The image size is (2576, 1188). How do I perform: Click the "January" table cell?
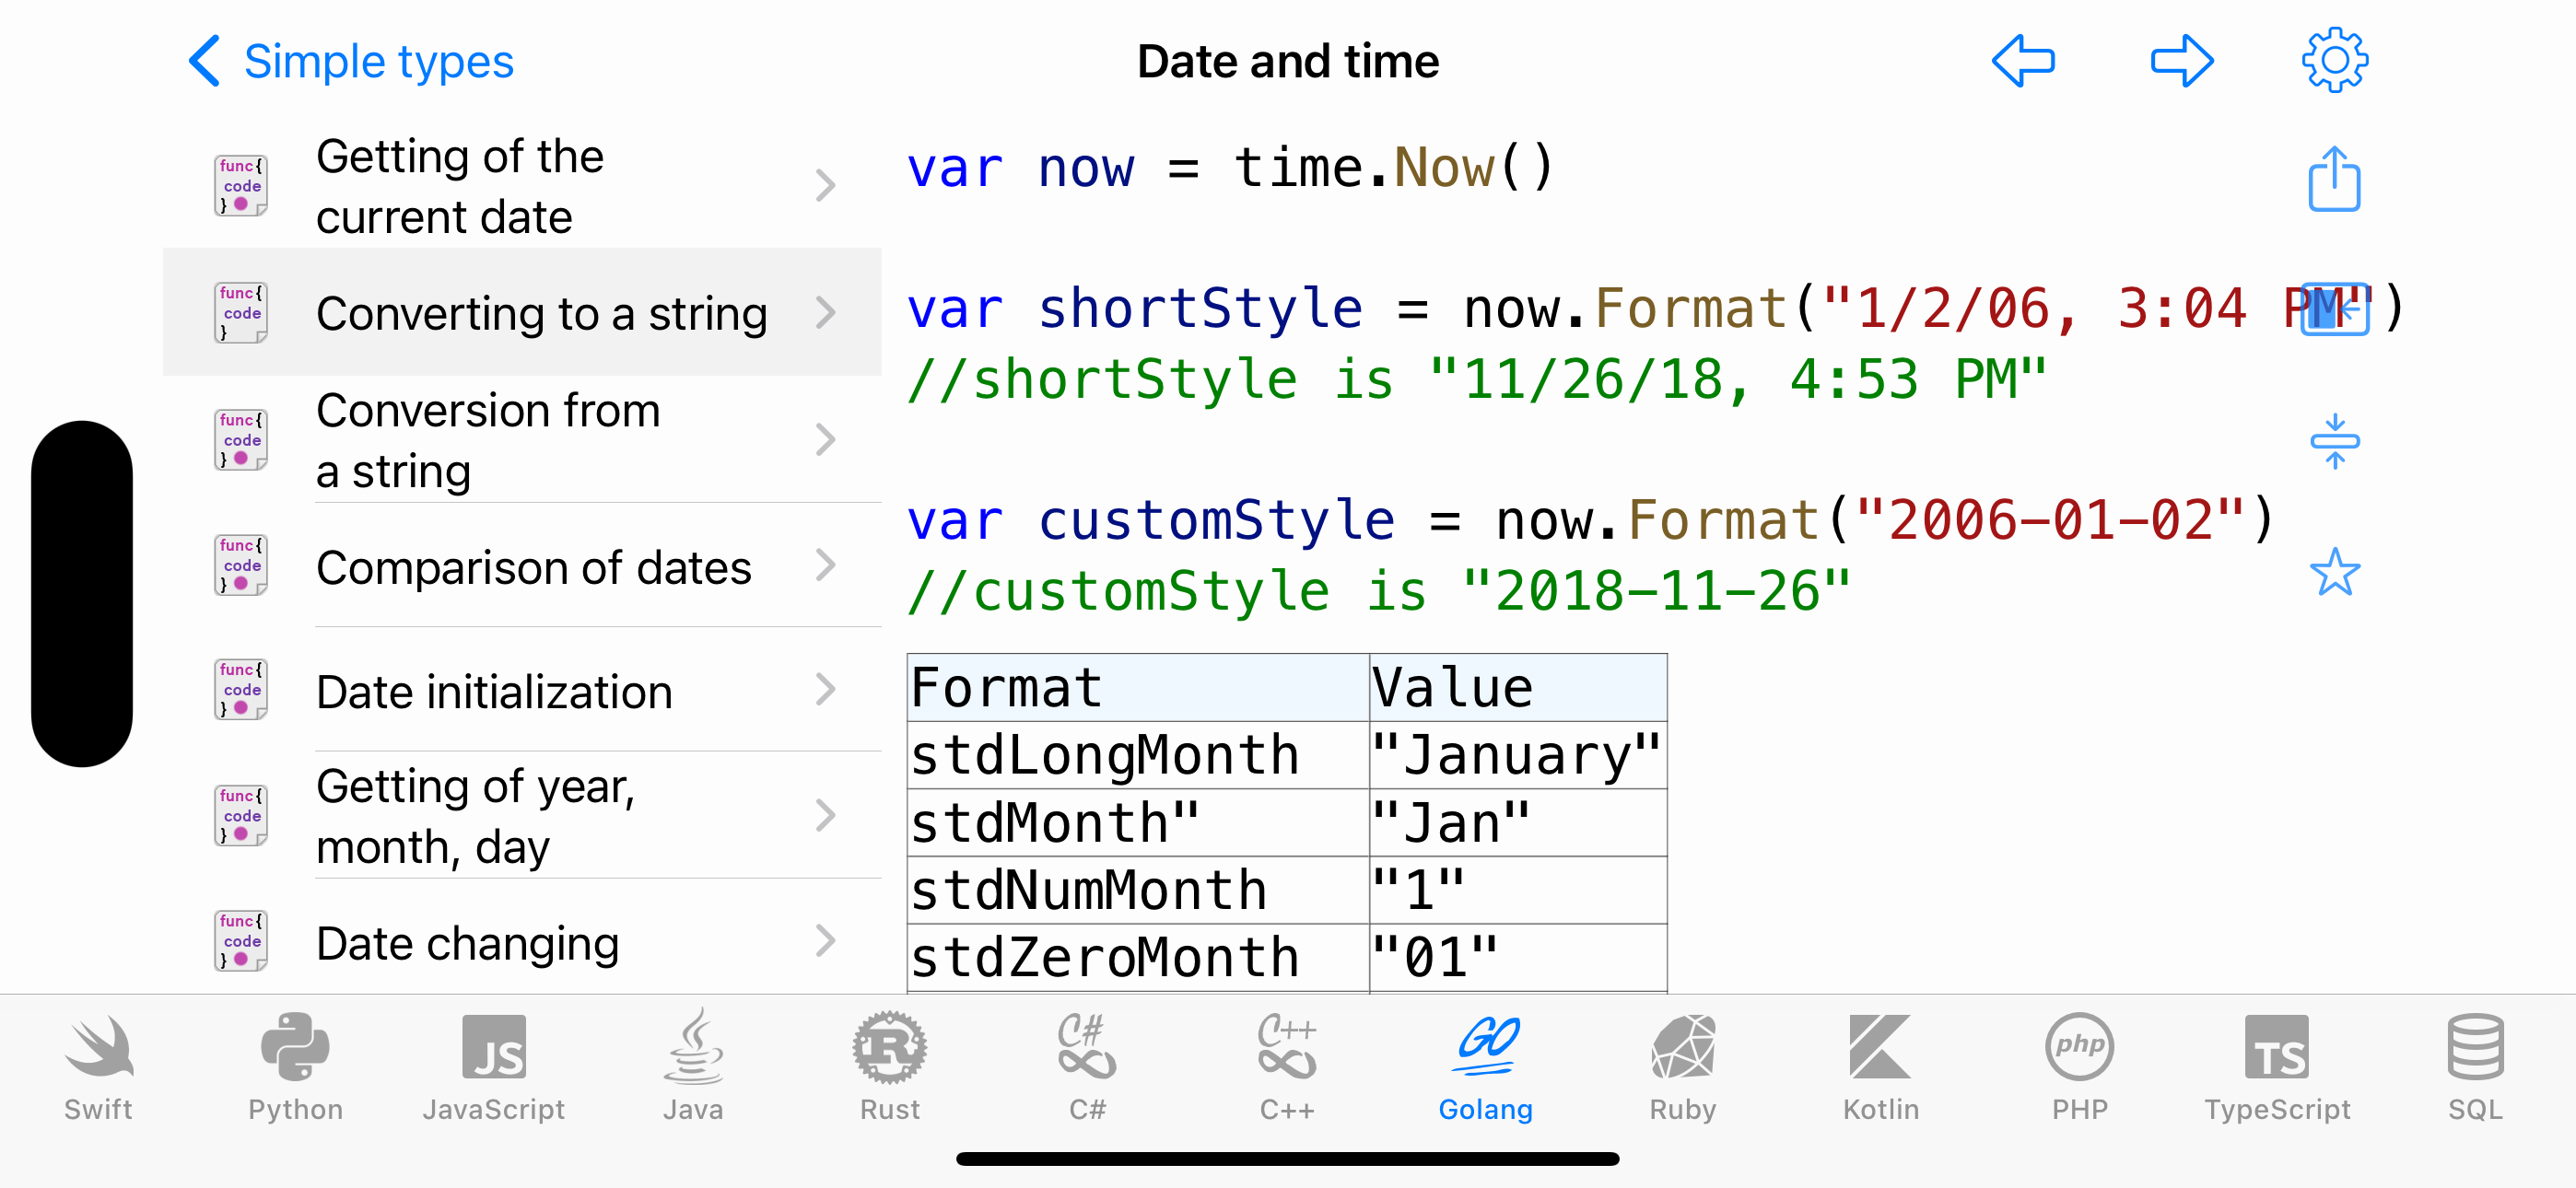point(1518,755)
